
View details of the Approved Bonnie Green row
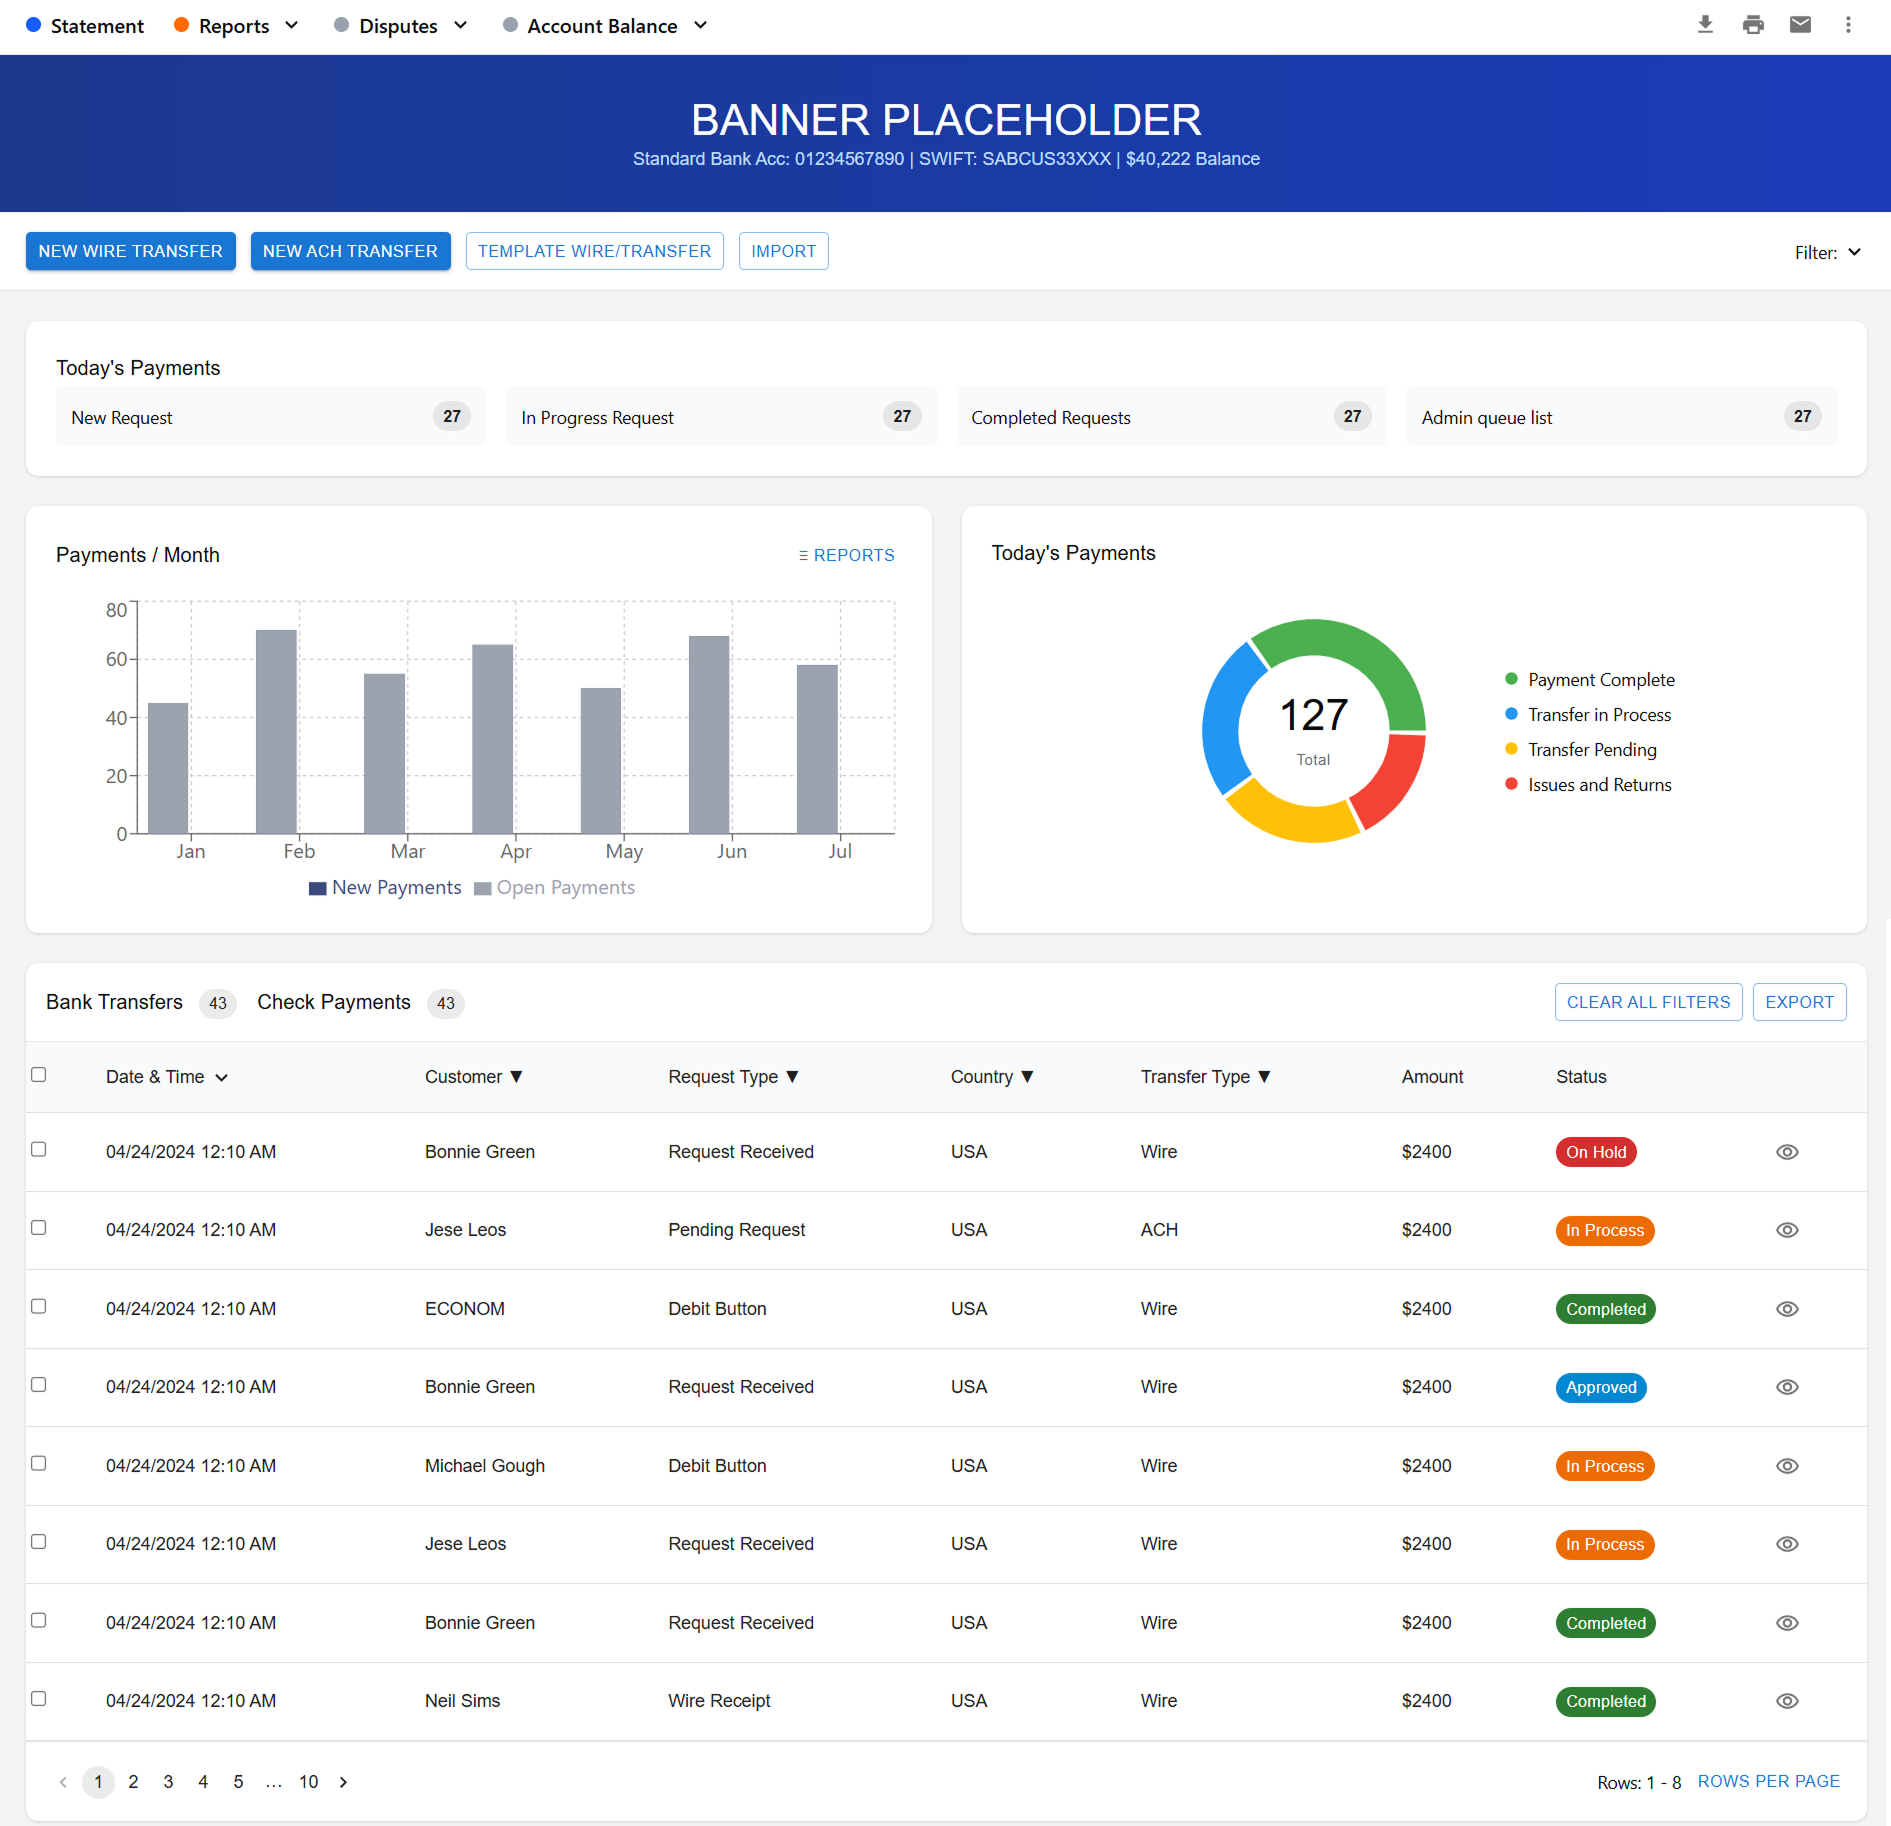point(1787,1387)
